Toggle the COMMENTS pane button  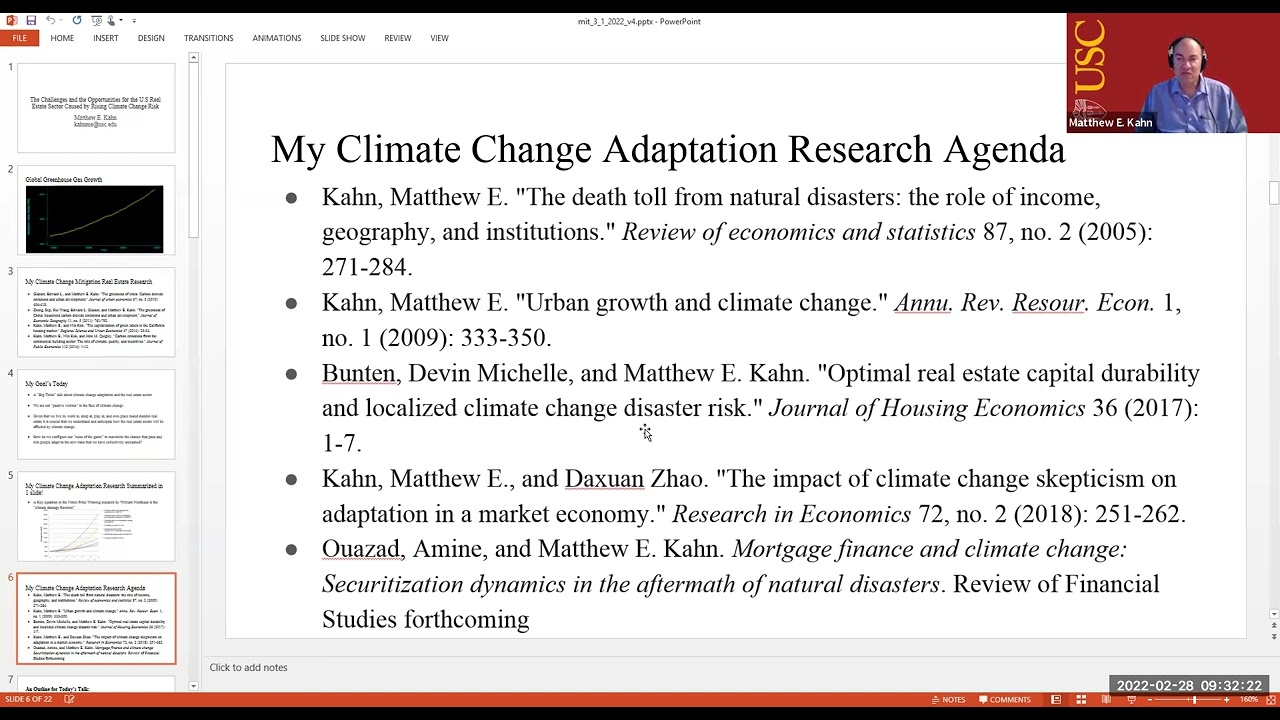(1005, 700)
